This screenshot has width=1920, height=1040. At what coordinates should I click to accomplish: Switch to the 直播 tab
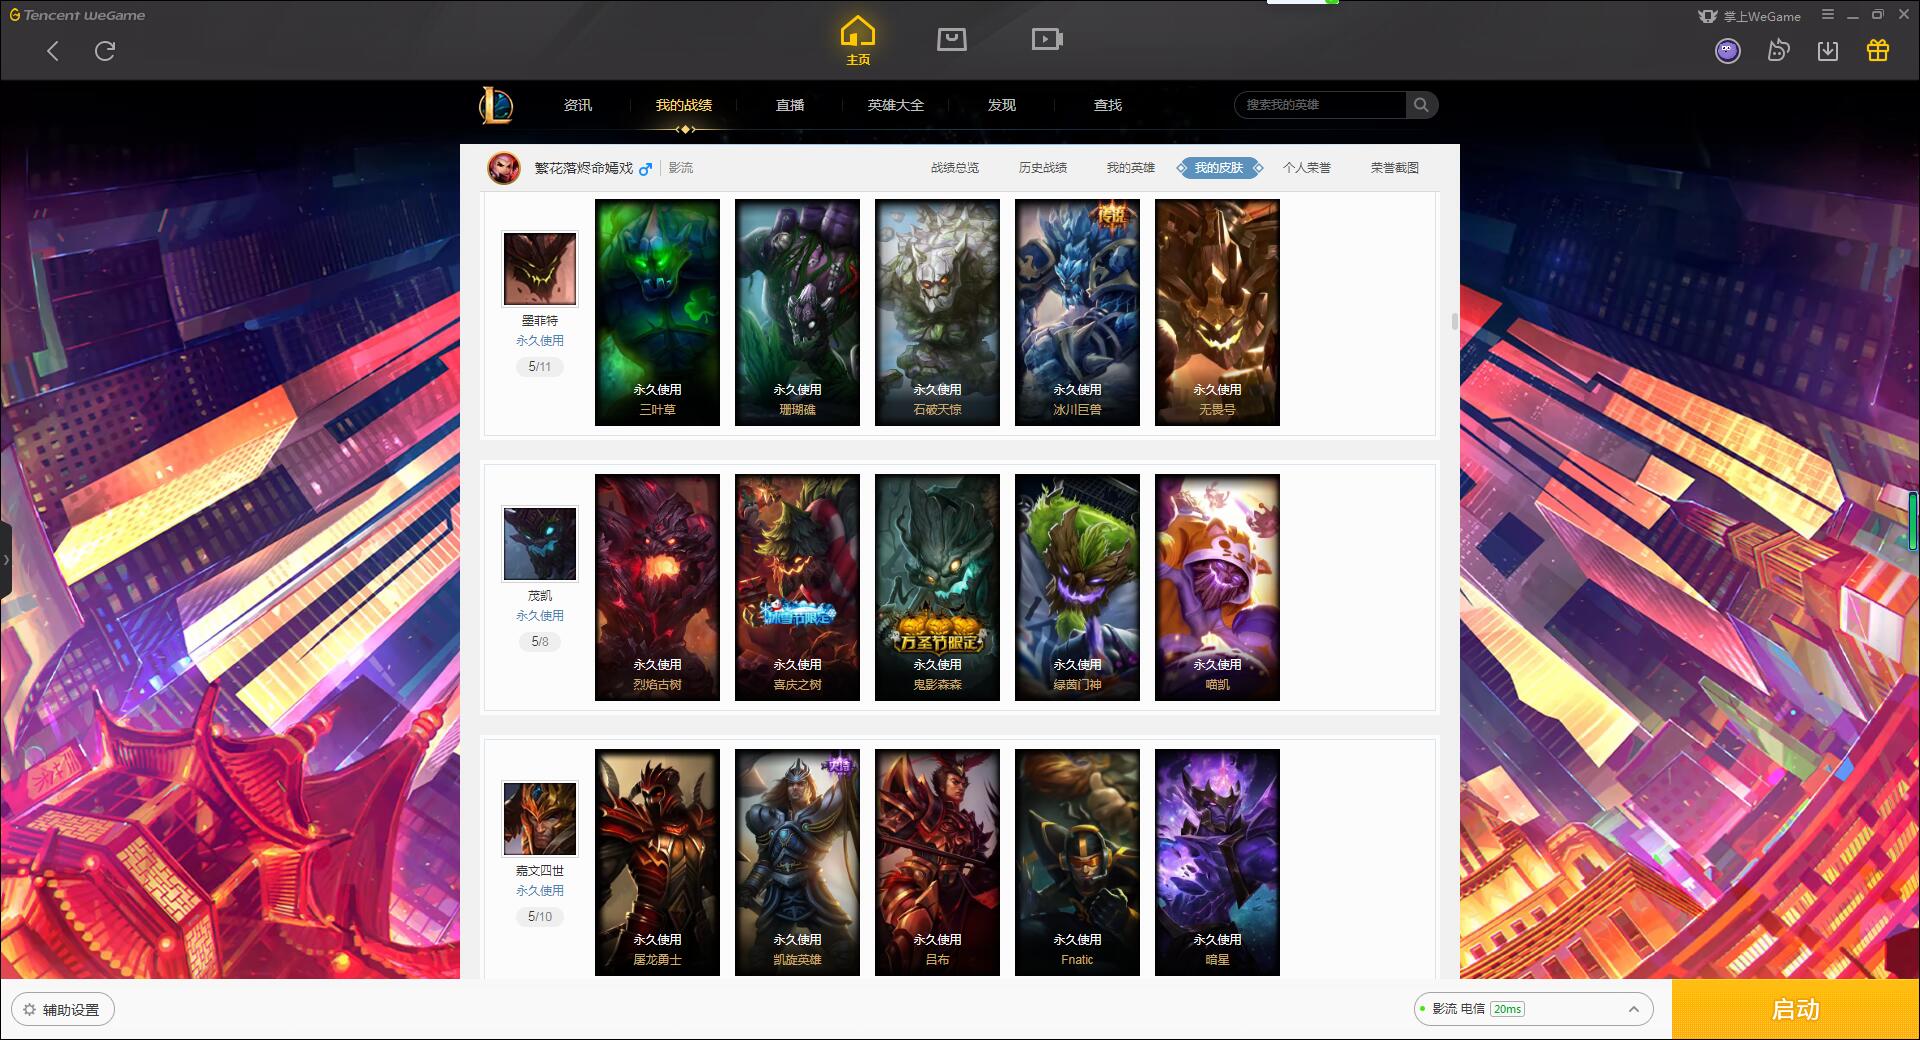point(790,105)
